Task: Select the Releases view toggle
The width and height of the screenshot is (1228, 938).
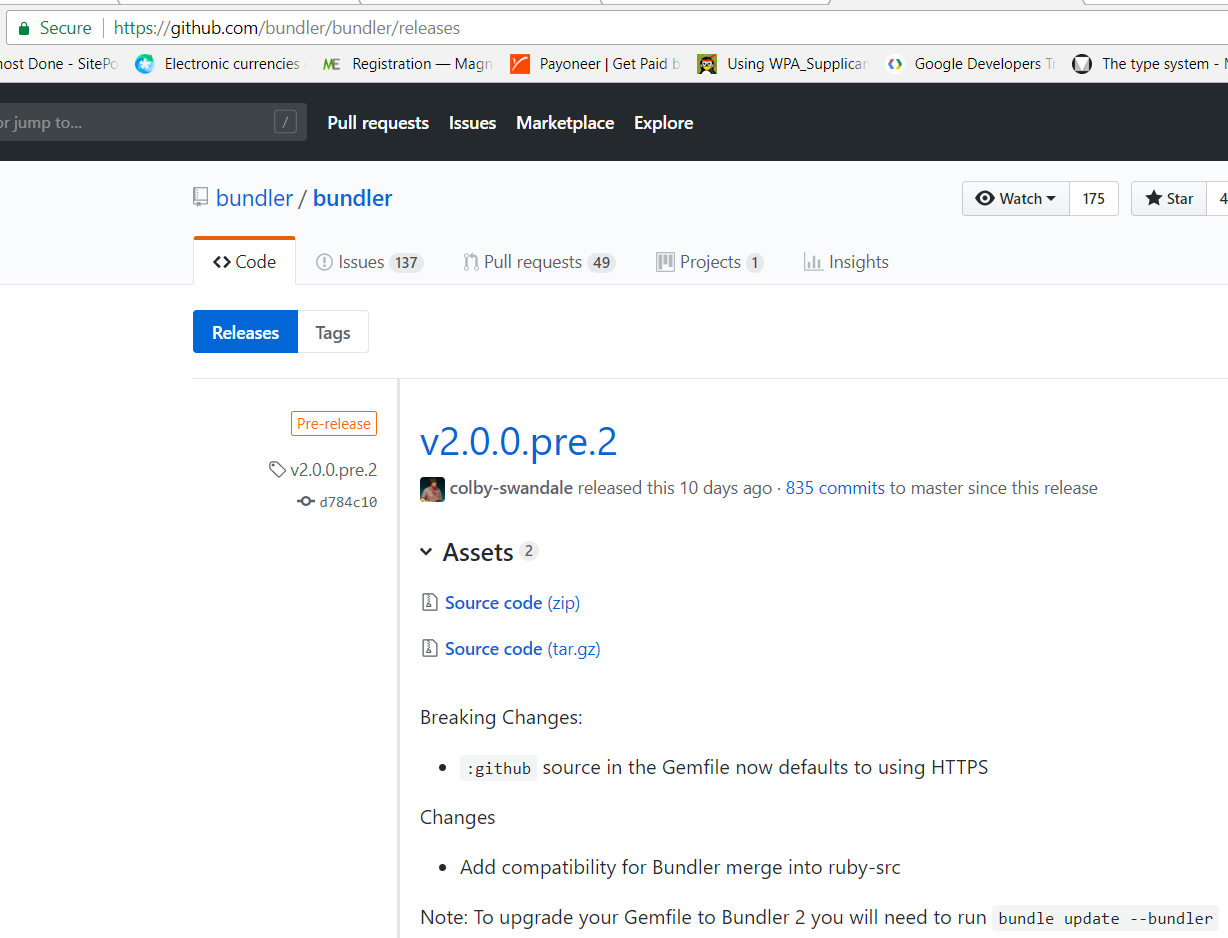Action: tap(245, 331)
